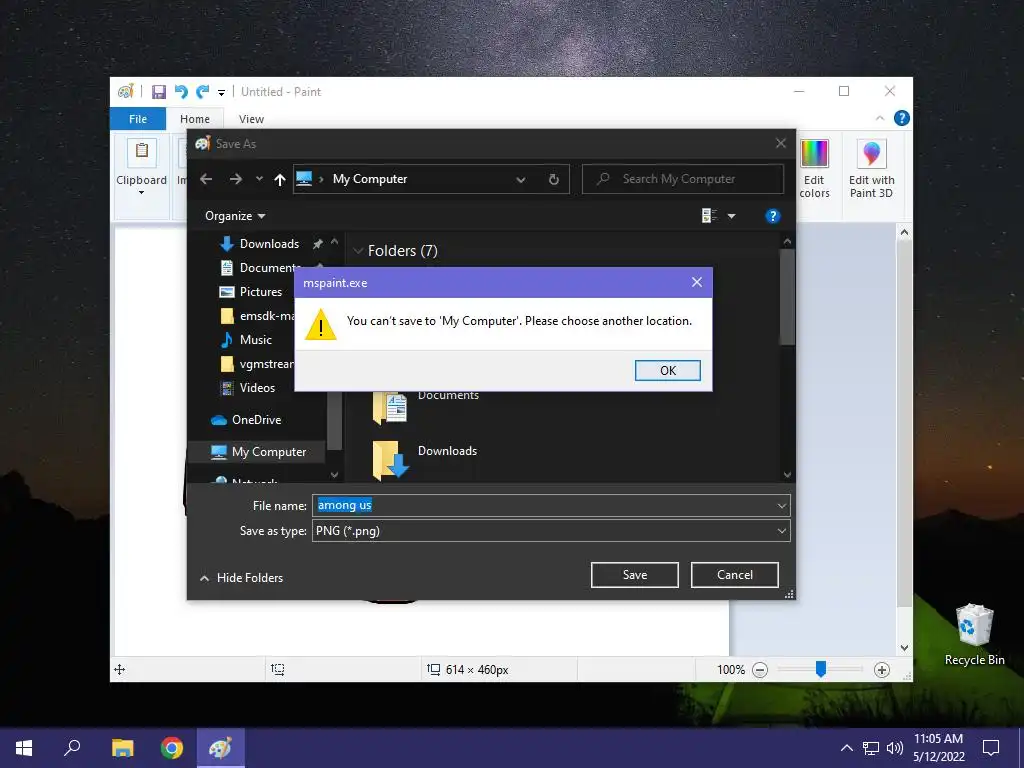
Task: Click the Paint taskbar icon
Action: (221, 748)
